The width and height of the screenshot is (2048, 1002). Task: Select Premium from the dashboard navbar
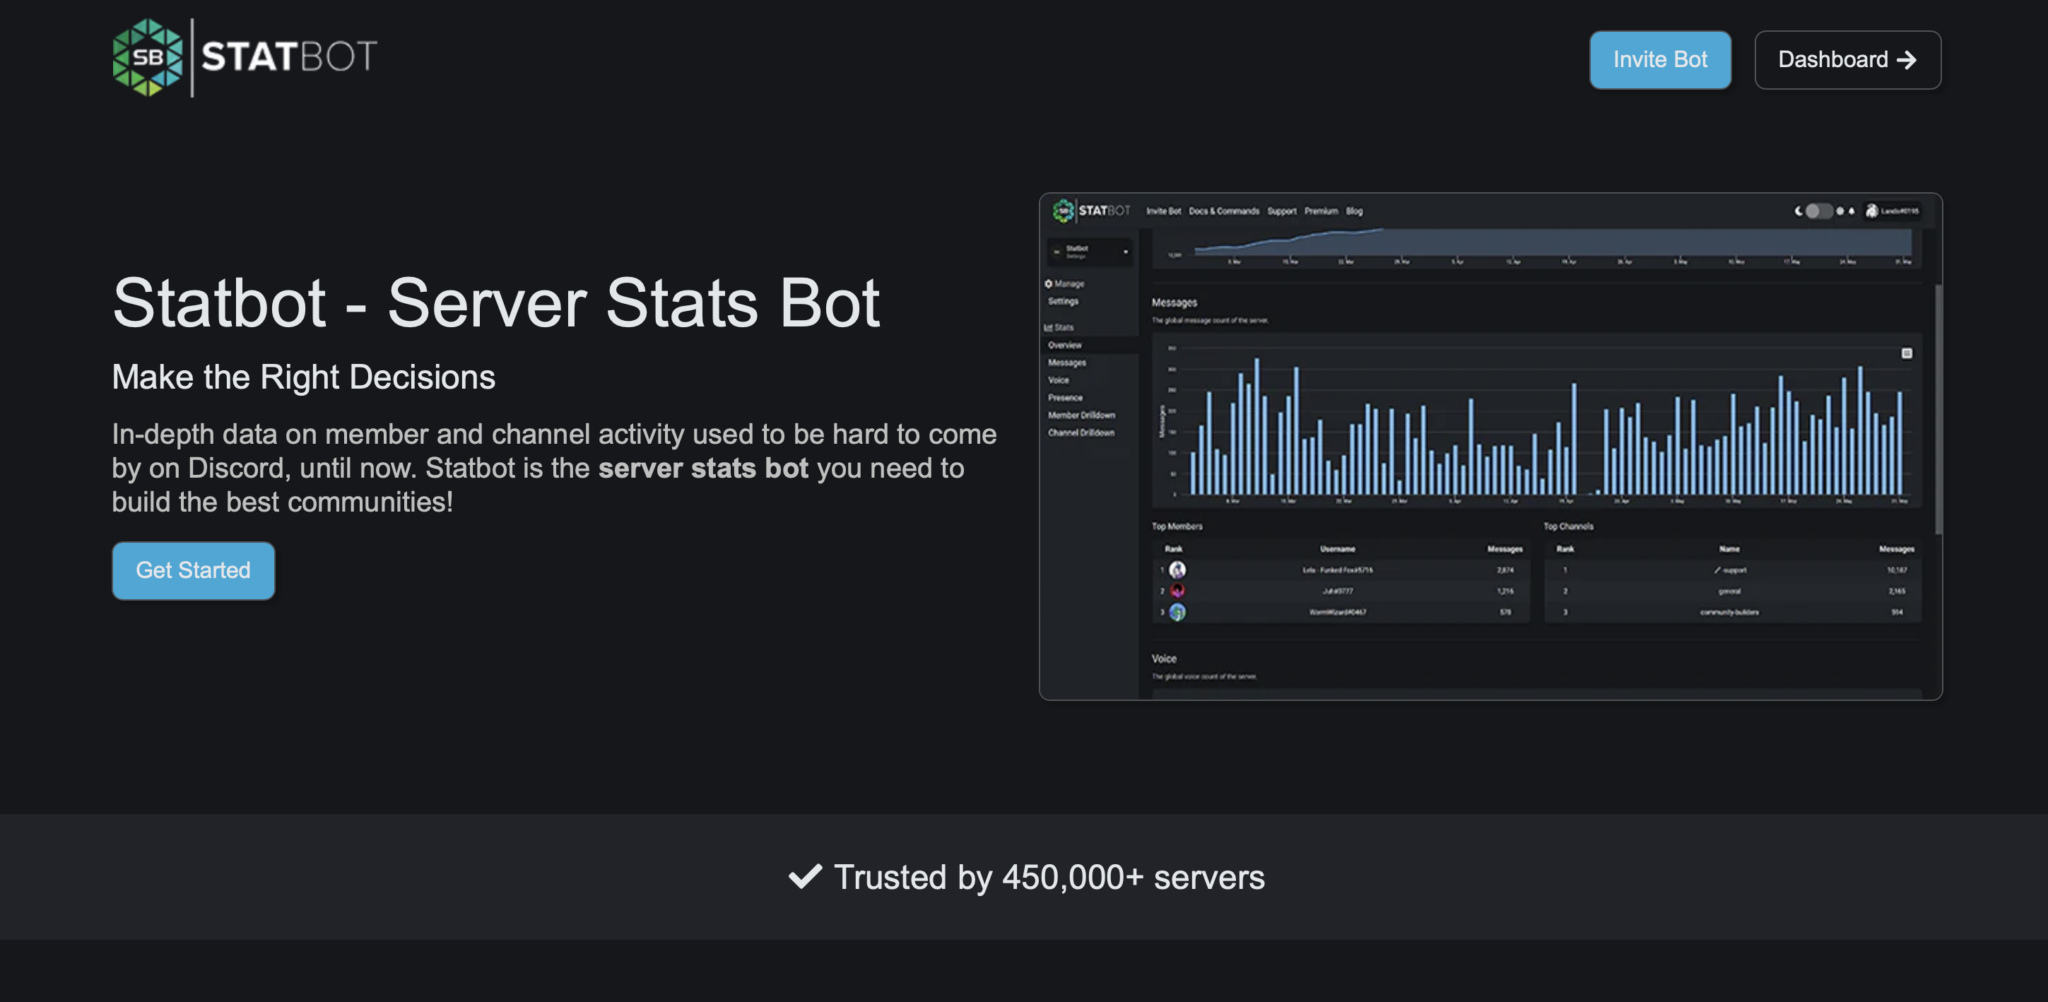1322,211
